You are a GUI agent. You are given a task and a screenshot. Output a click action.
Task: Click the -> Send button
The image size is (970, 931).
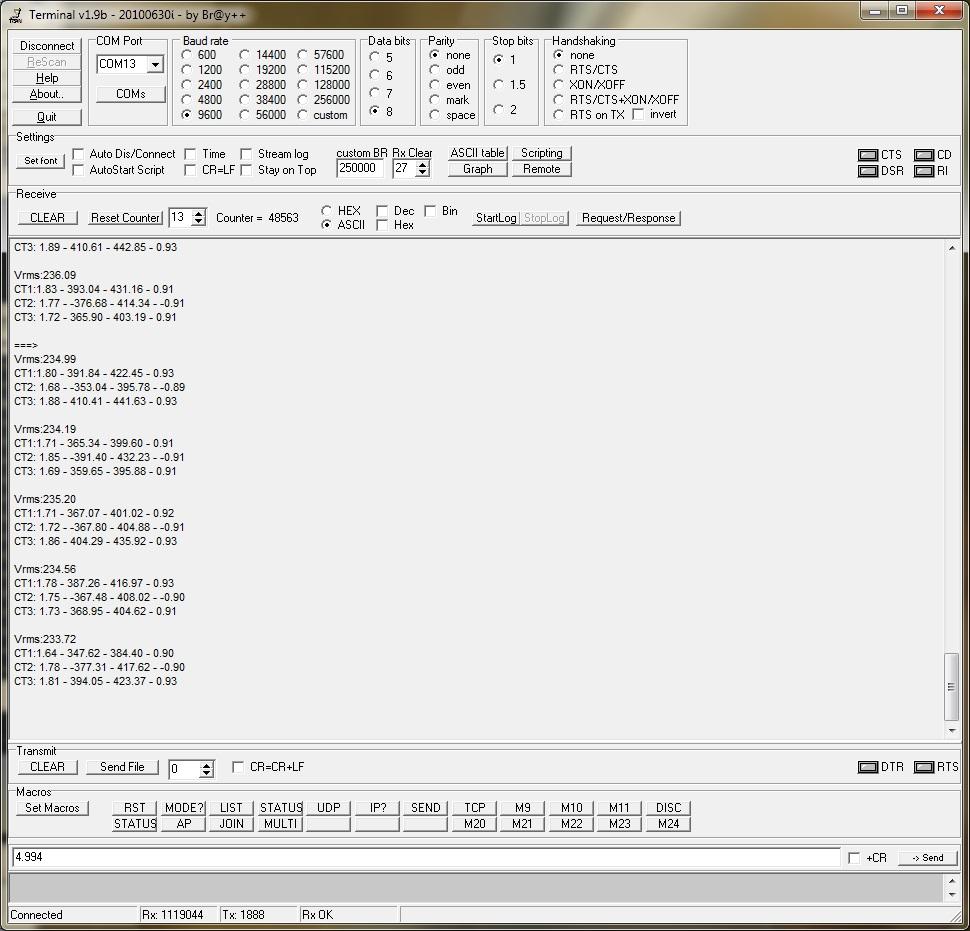(927, 858)
